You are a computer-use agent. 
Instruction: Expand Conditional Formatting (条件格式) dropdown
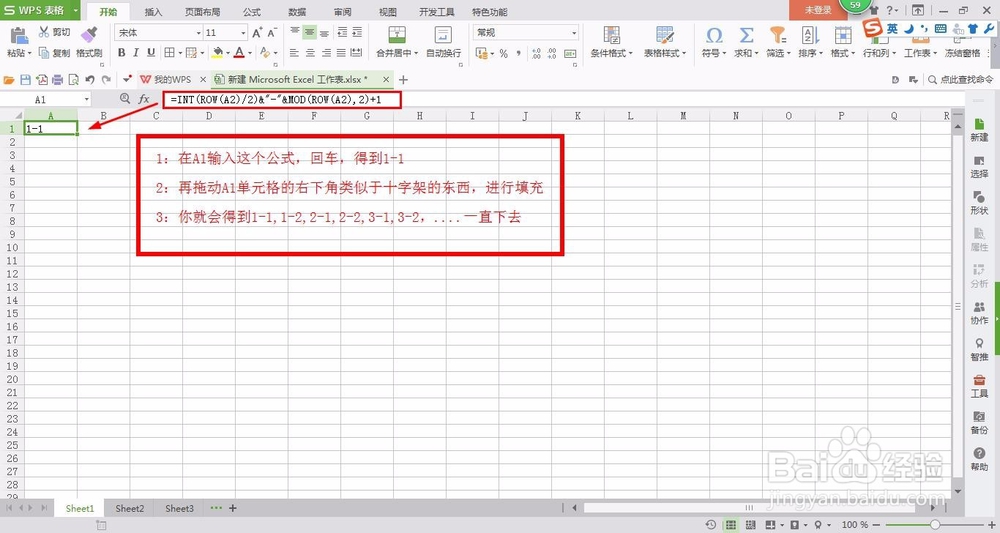pyautogui.click(x=631, y=54)
